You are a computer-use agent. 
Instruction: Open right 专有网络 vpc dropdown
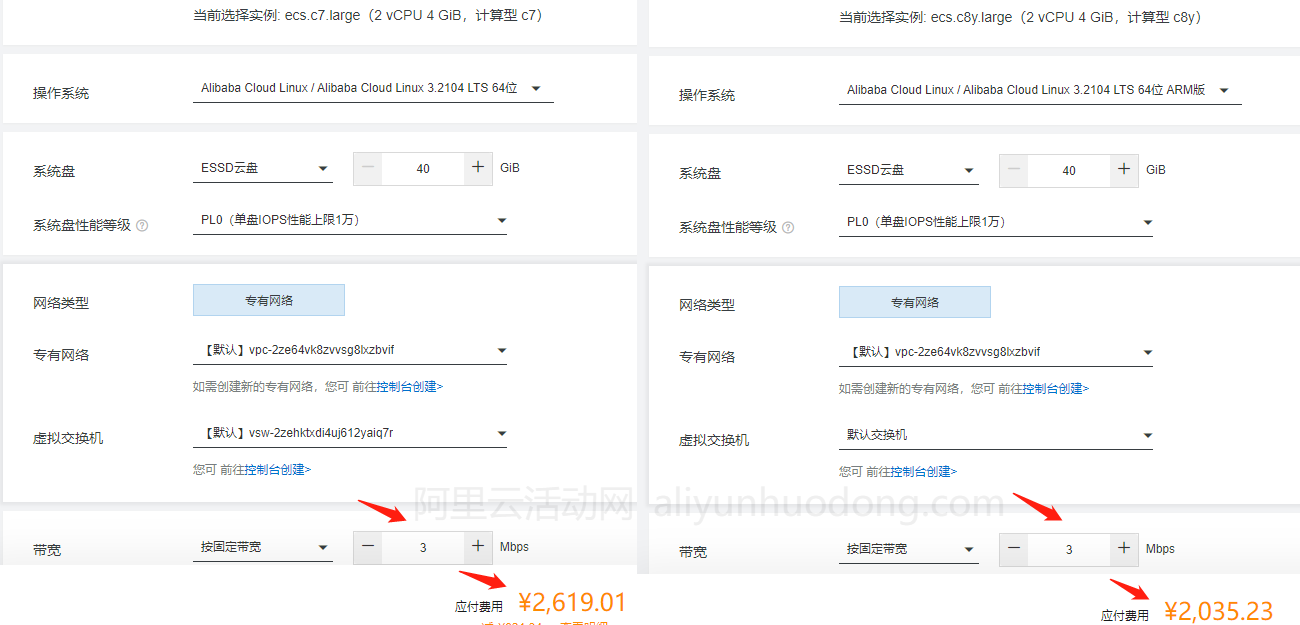coord(996,353)
